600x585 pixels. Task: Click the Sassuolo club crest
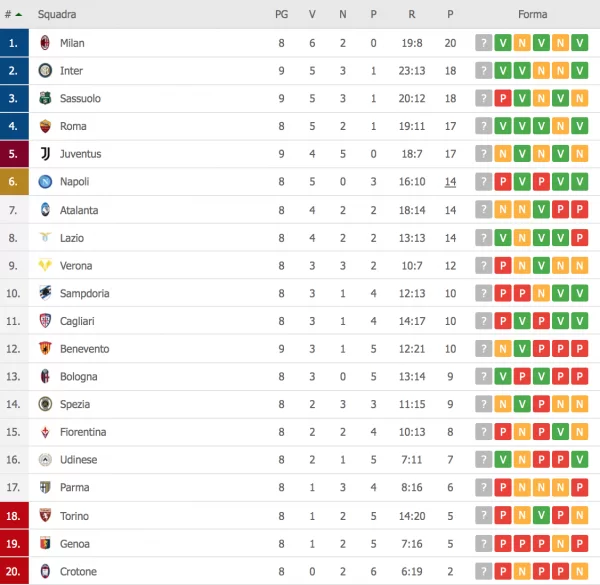coord(44,99)
